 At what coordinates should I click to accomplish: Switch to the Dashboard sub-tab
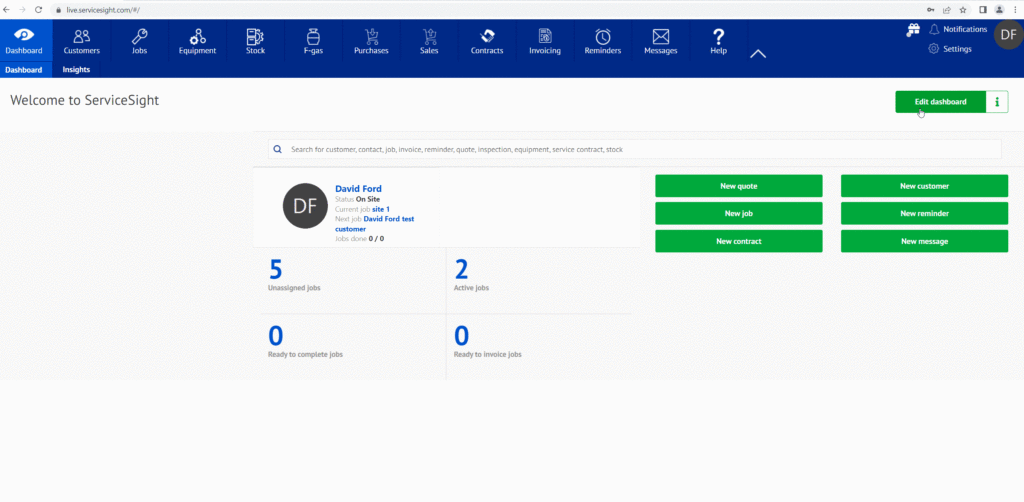[24, 70]
